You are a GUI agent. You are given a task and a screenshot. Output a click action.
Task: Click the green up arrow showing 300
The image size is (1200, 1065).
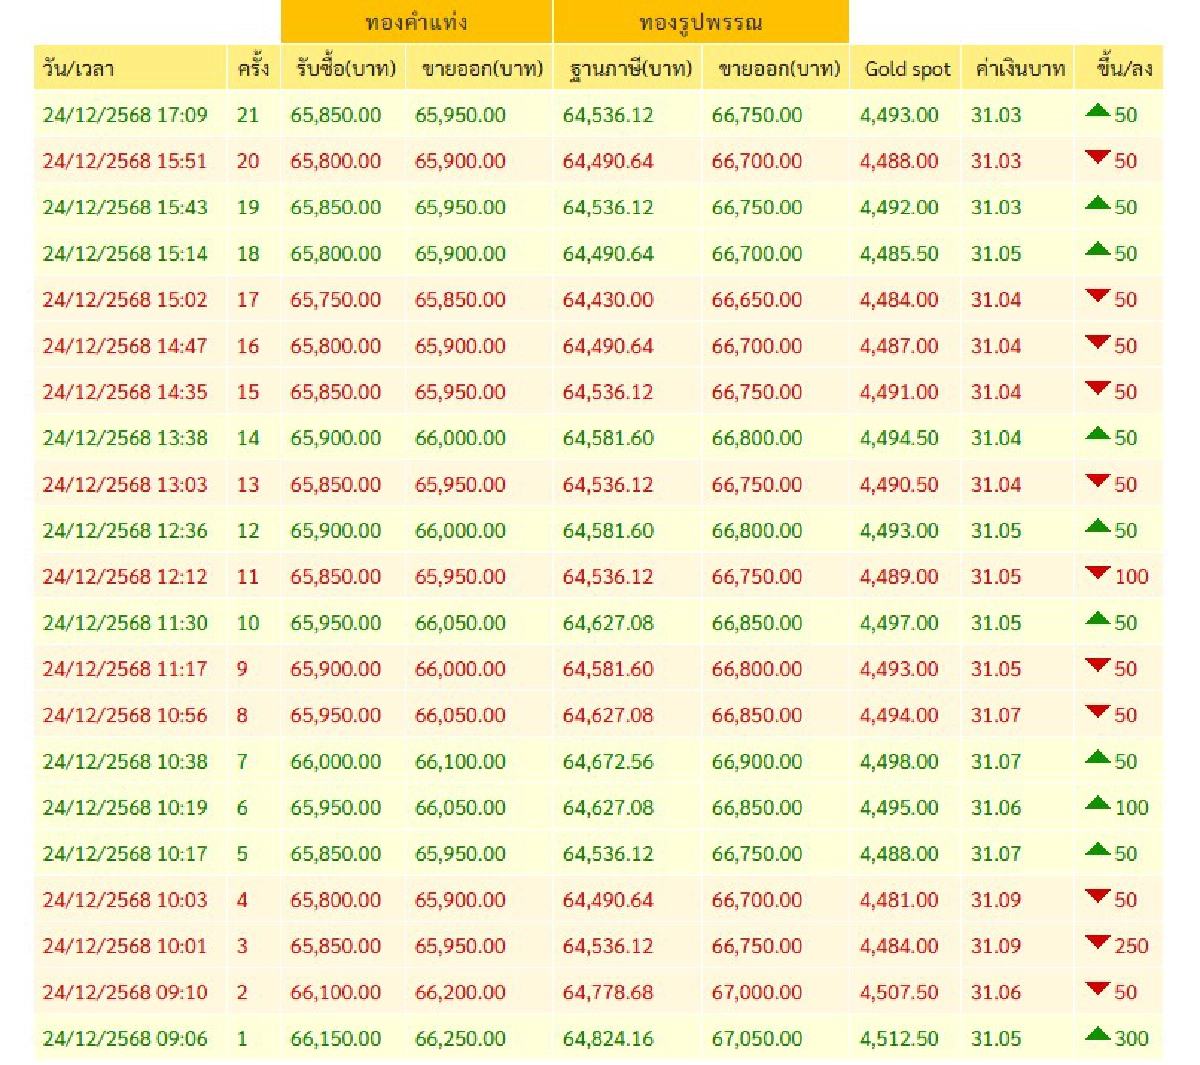pos(1097,1035)
